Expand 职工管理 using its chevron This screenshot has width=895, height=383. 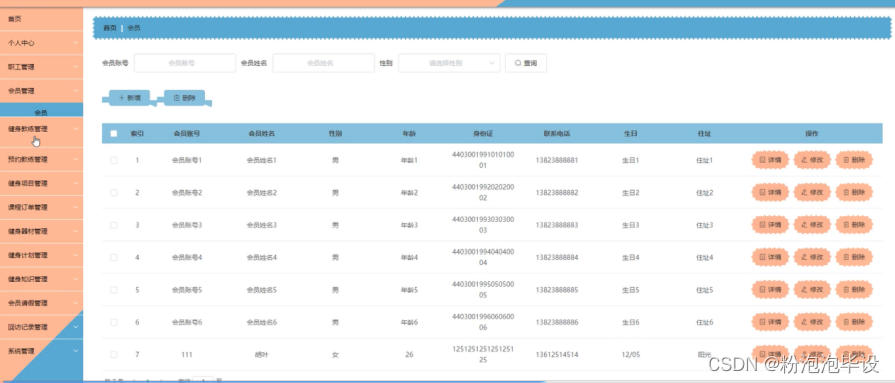point(75,67)
